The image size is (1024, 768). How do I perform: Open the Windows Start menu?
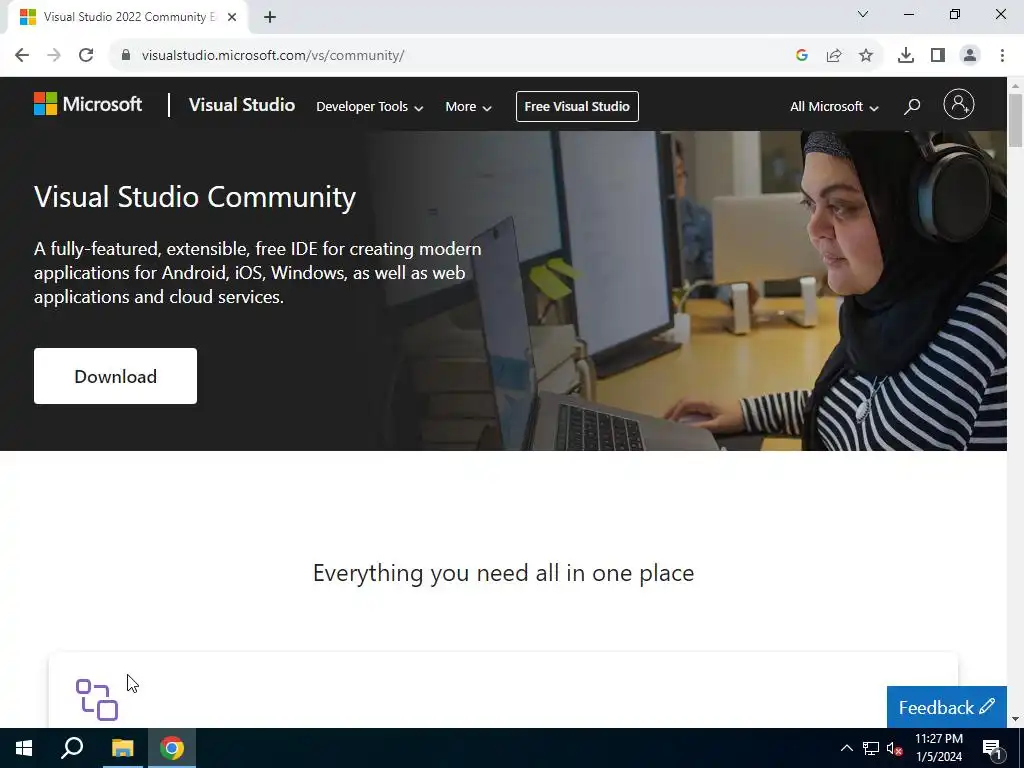click(24, 748)
